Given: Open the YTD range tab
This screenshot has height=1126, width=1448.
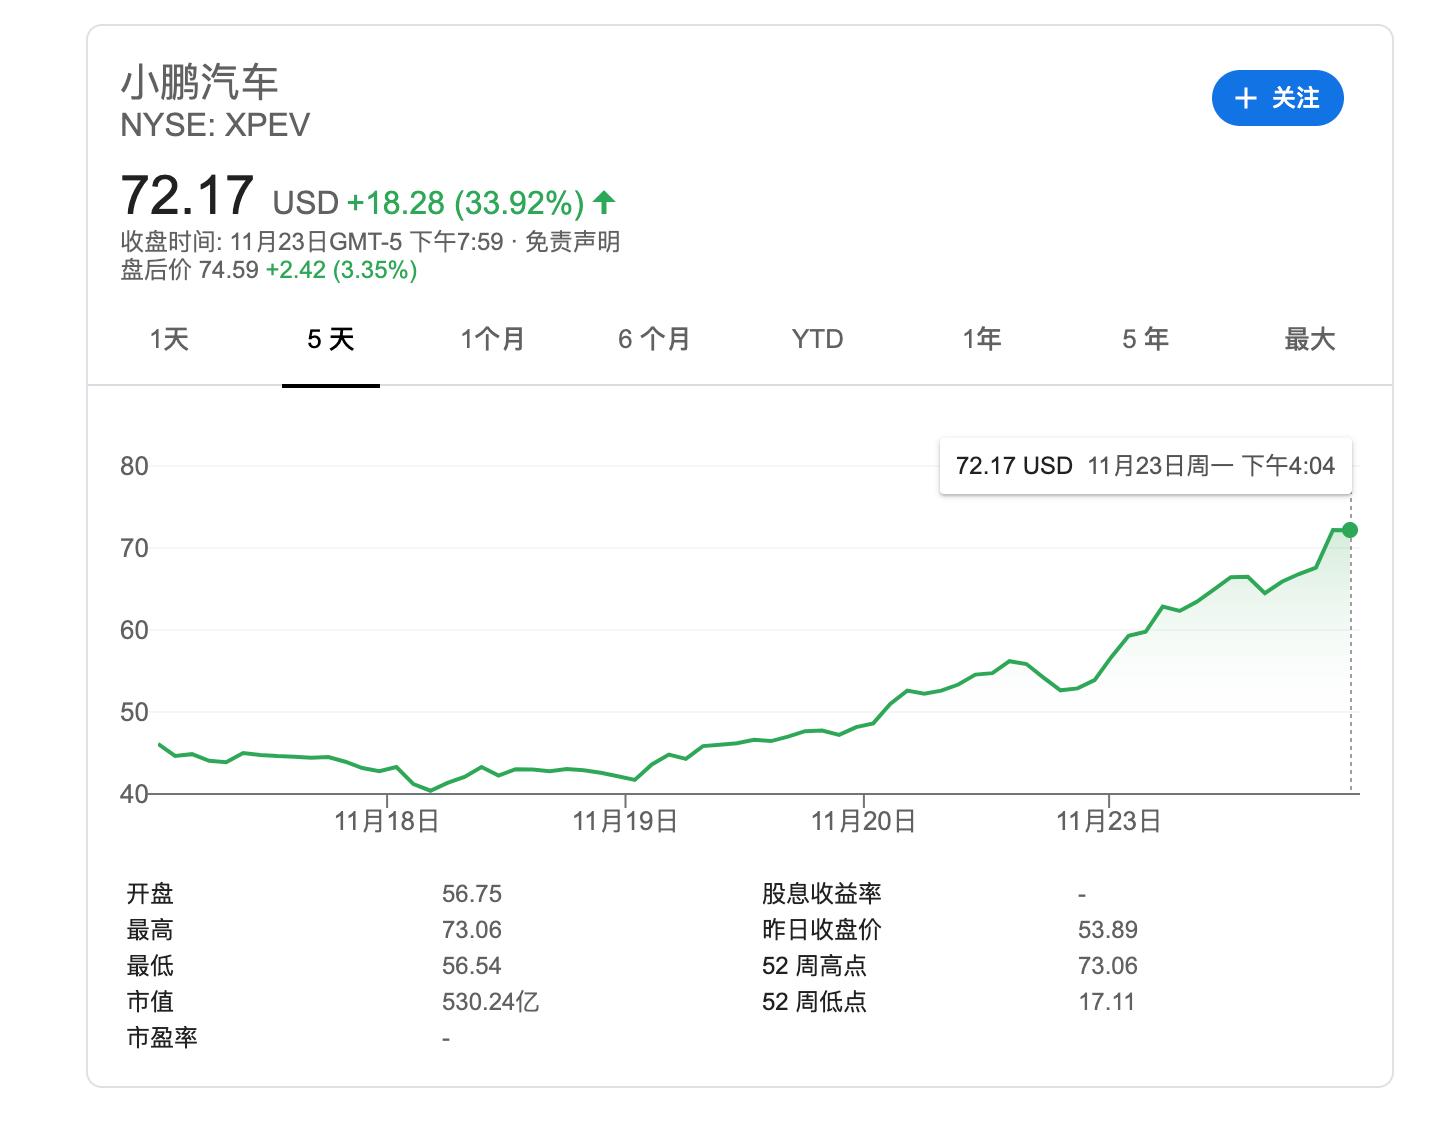Looking at the screenshot, I should [x=817, y=339].
